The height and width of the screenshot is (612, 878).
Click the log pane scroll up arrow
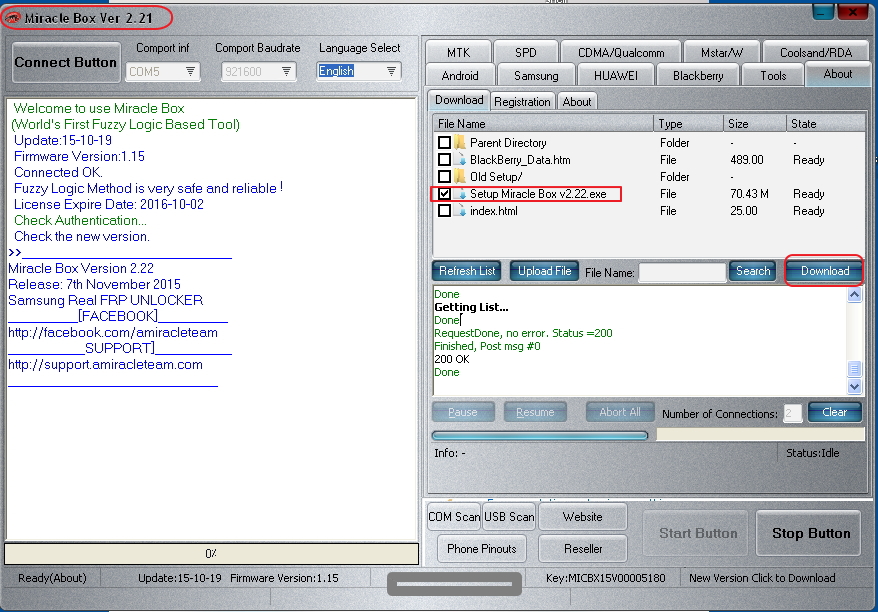tap(854, 295)
